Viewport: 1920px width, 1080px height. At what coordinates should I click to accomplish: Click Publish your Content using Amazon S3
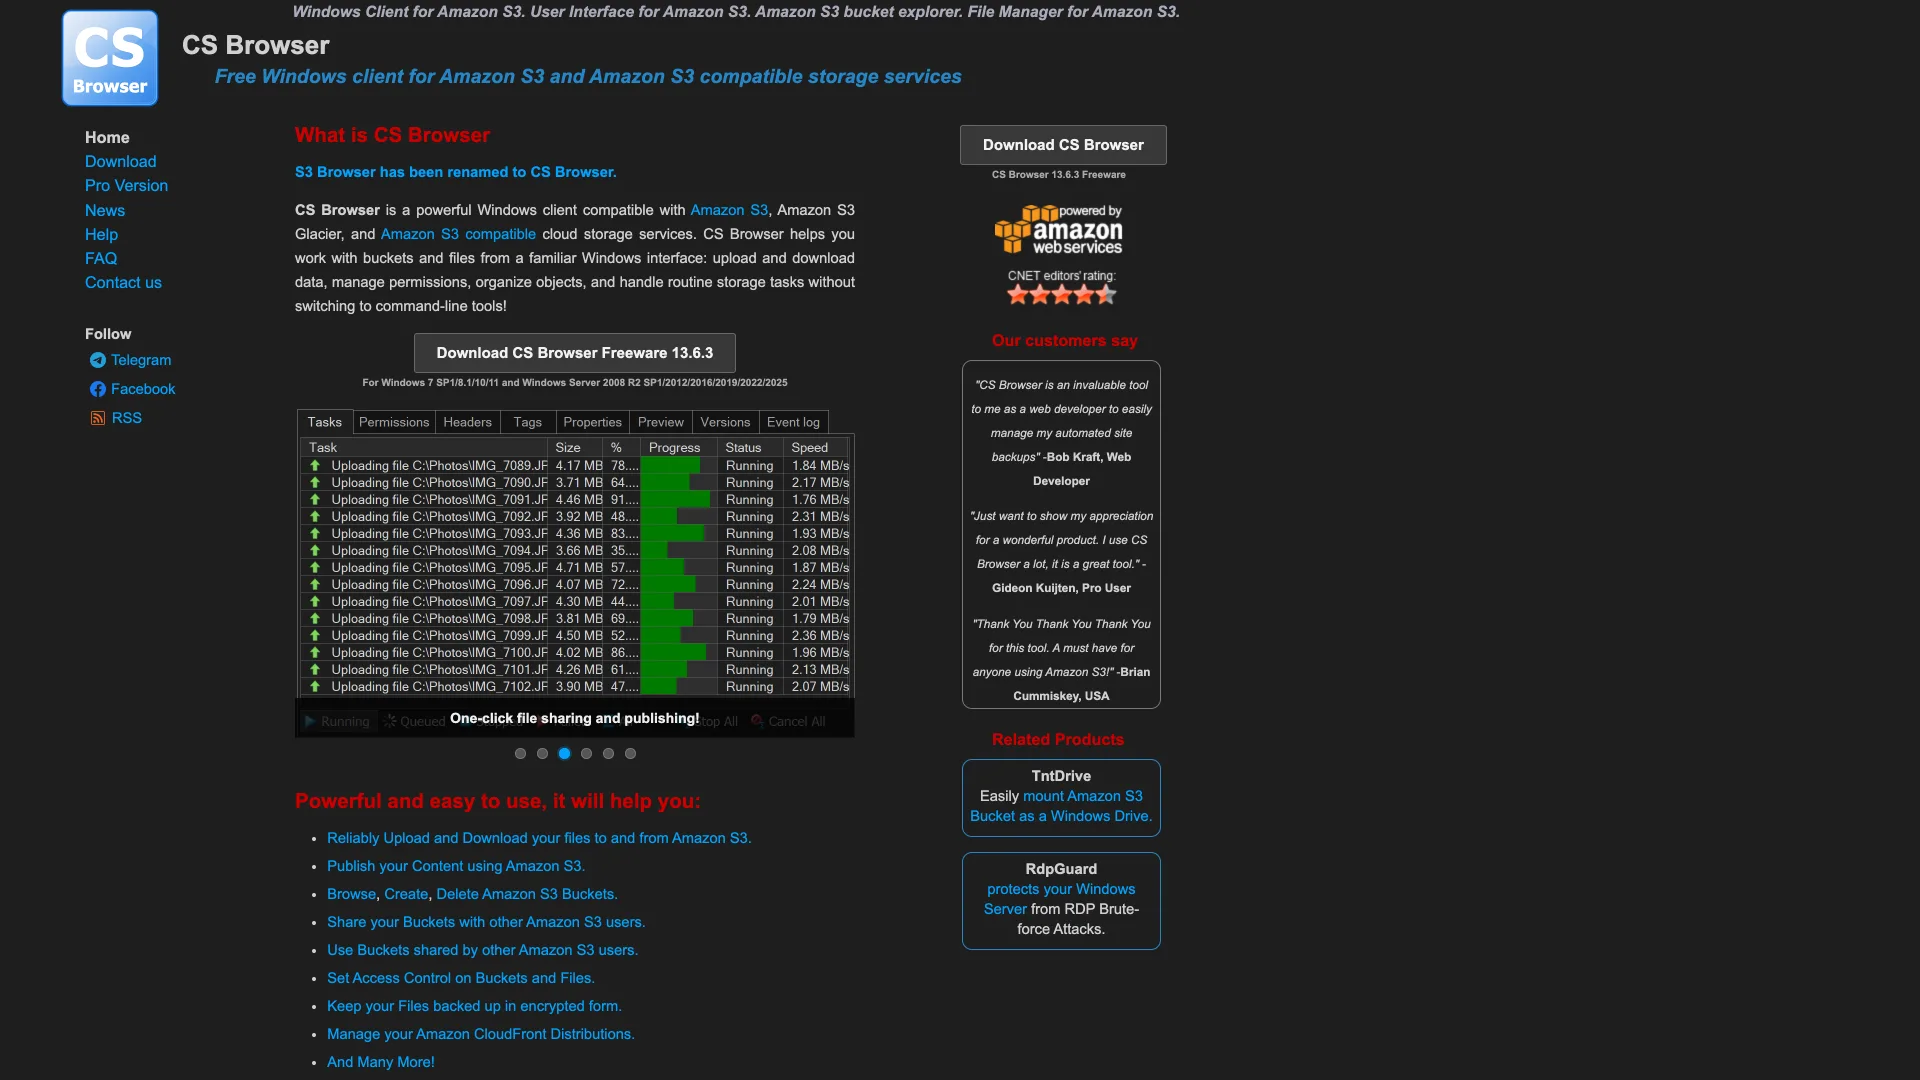click(456, 866)
